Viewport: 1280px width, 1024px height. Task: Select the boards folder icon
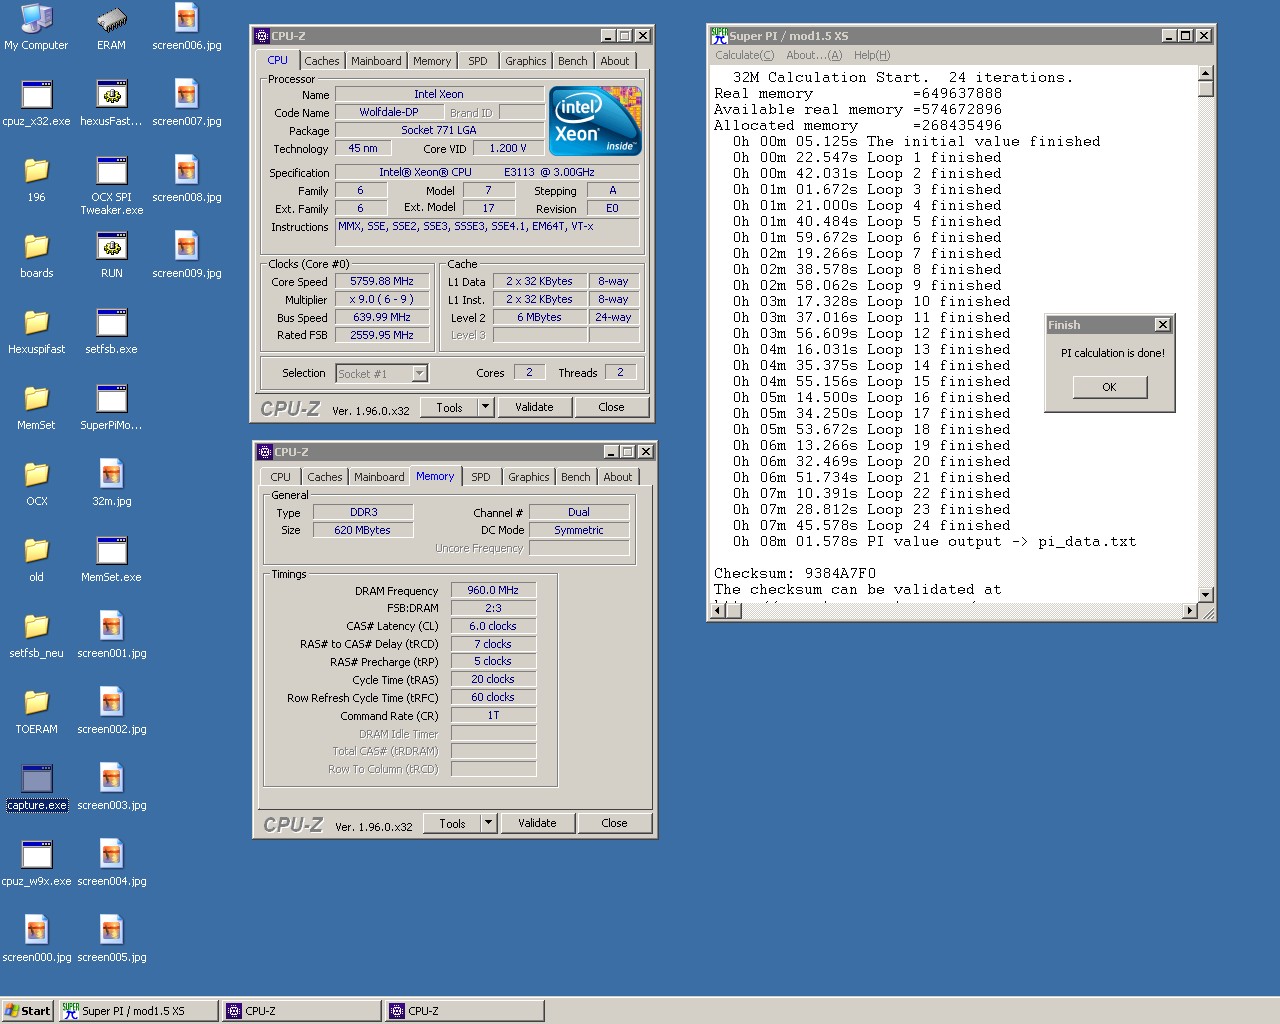pos(36,255)
